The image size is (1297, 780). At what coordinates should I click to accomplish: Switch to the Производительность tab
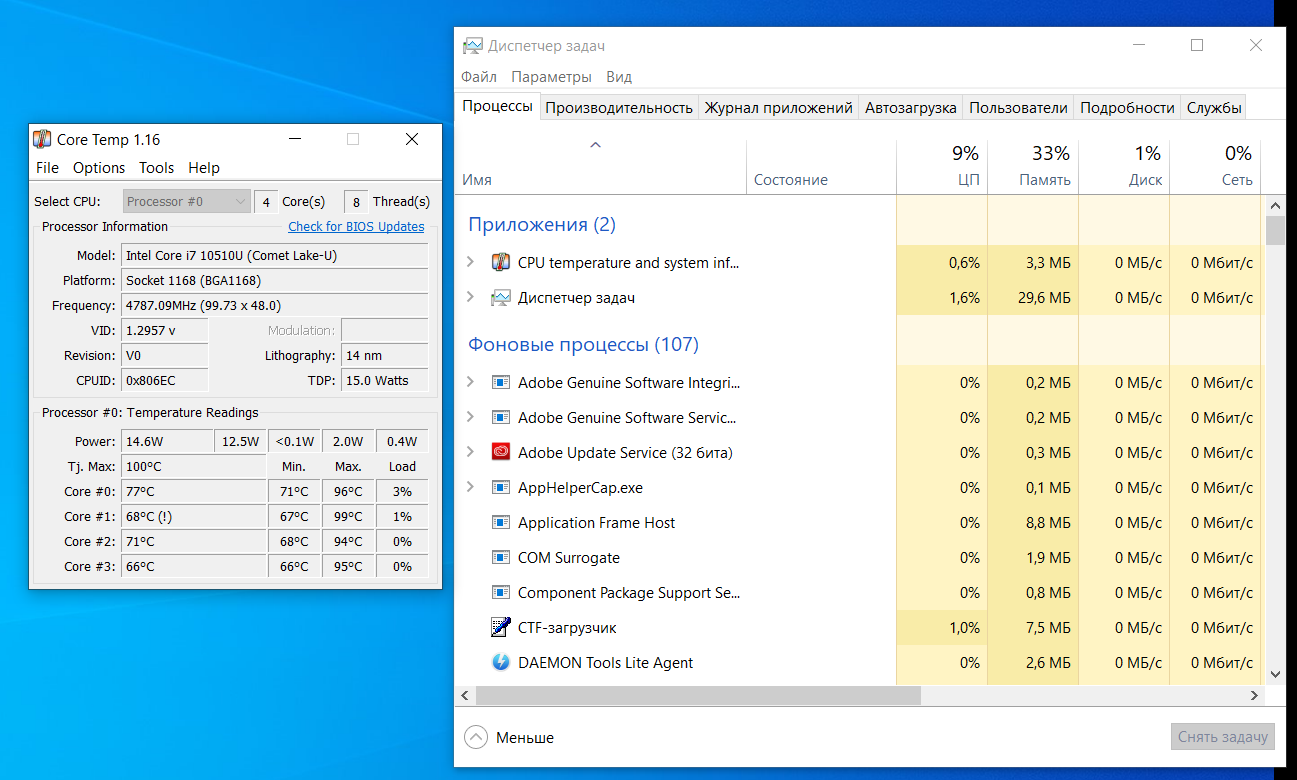(x=619, y=108)
